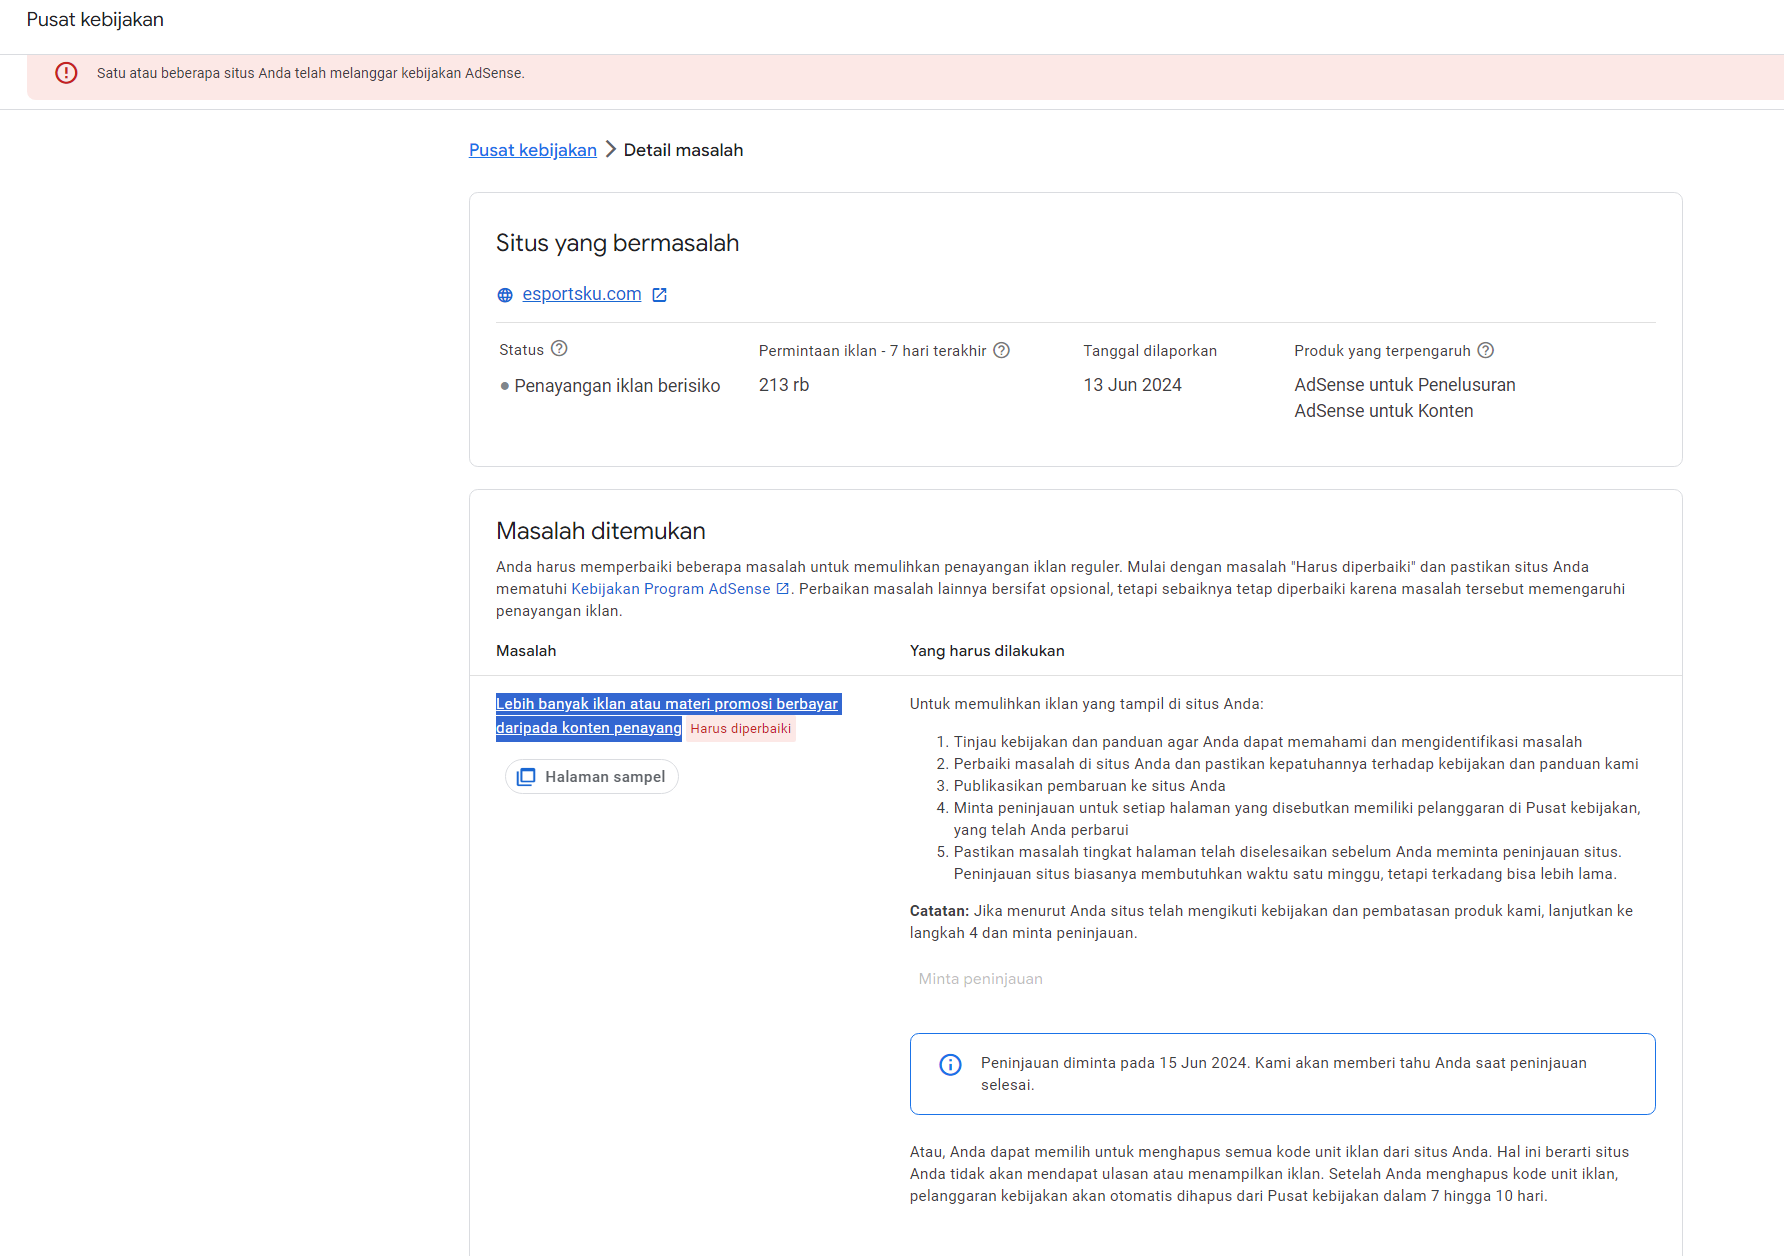Show help for Produk yang terpengaruh
Screen dimensions: 1784x1256
(x=1486, y=350)
